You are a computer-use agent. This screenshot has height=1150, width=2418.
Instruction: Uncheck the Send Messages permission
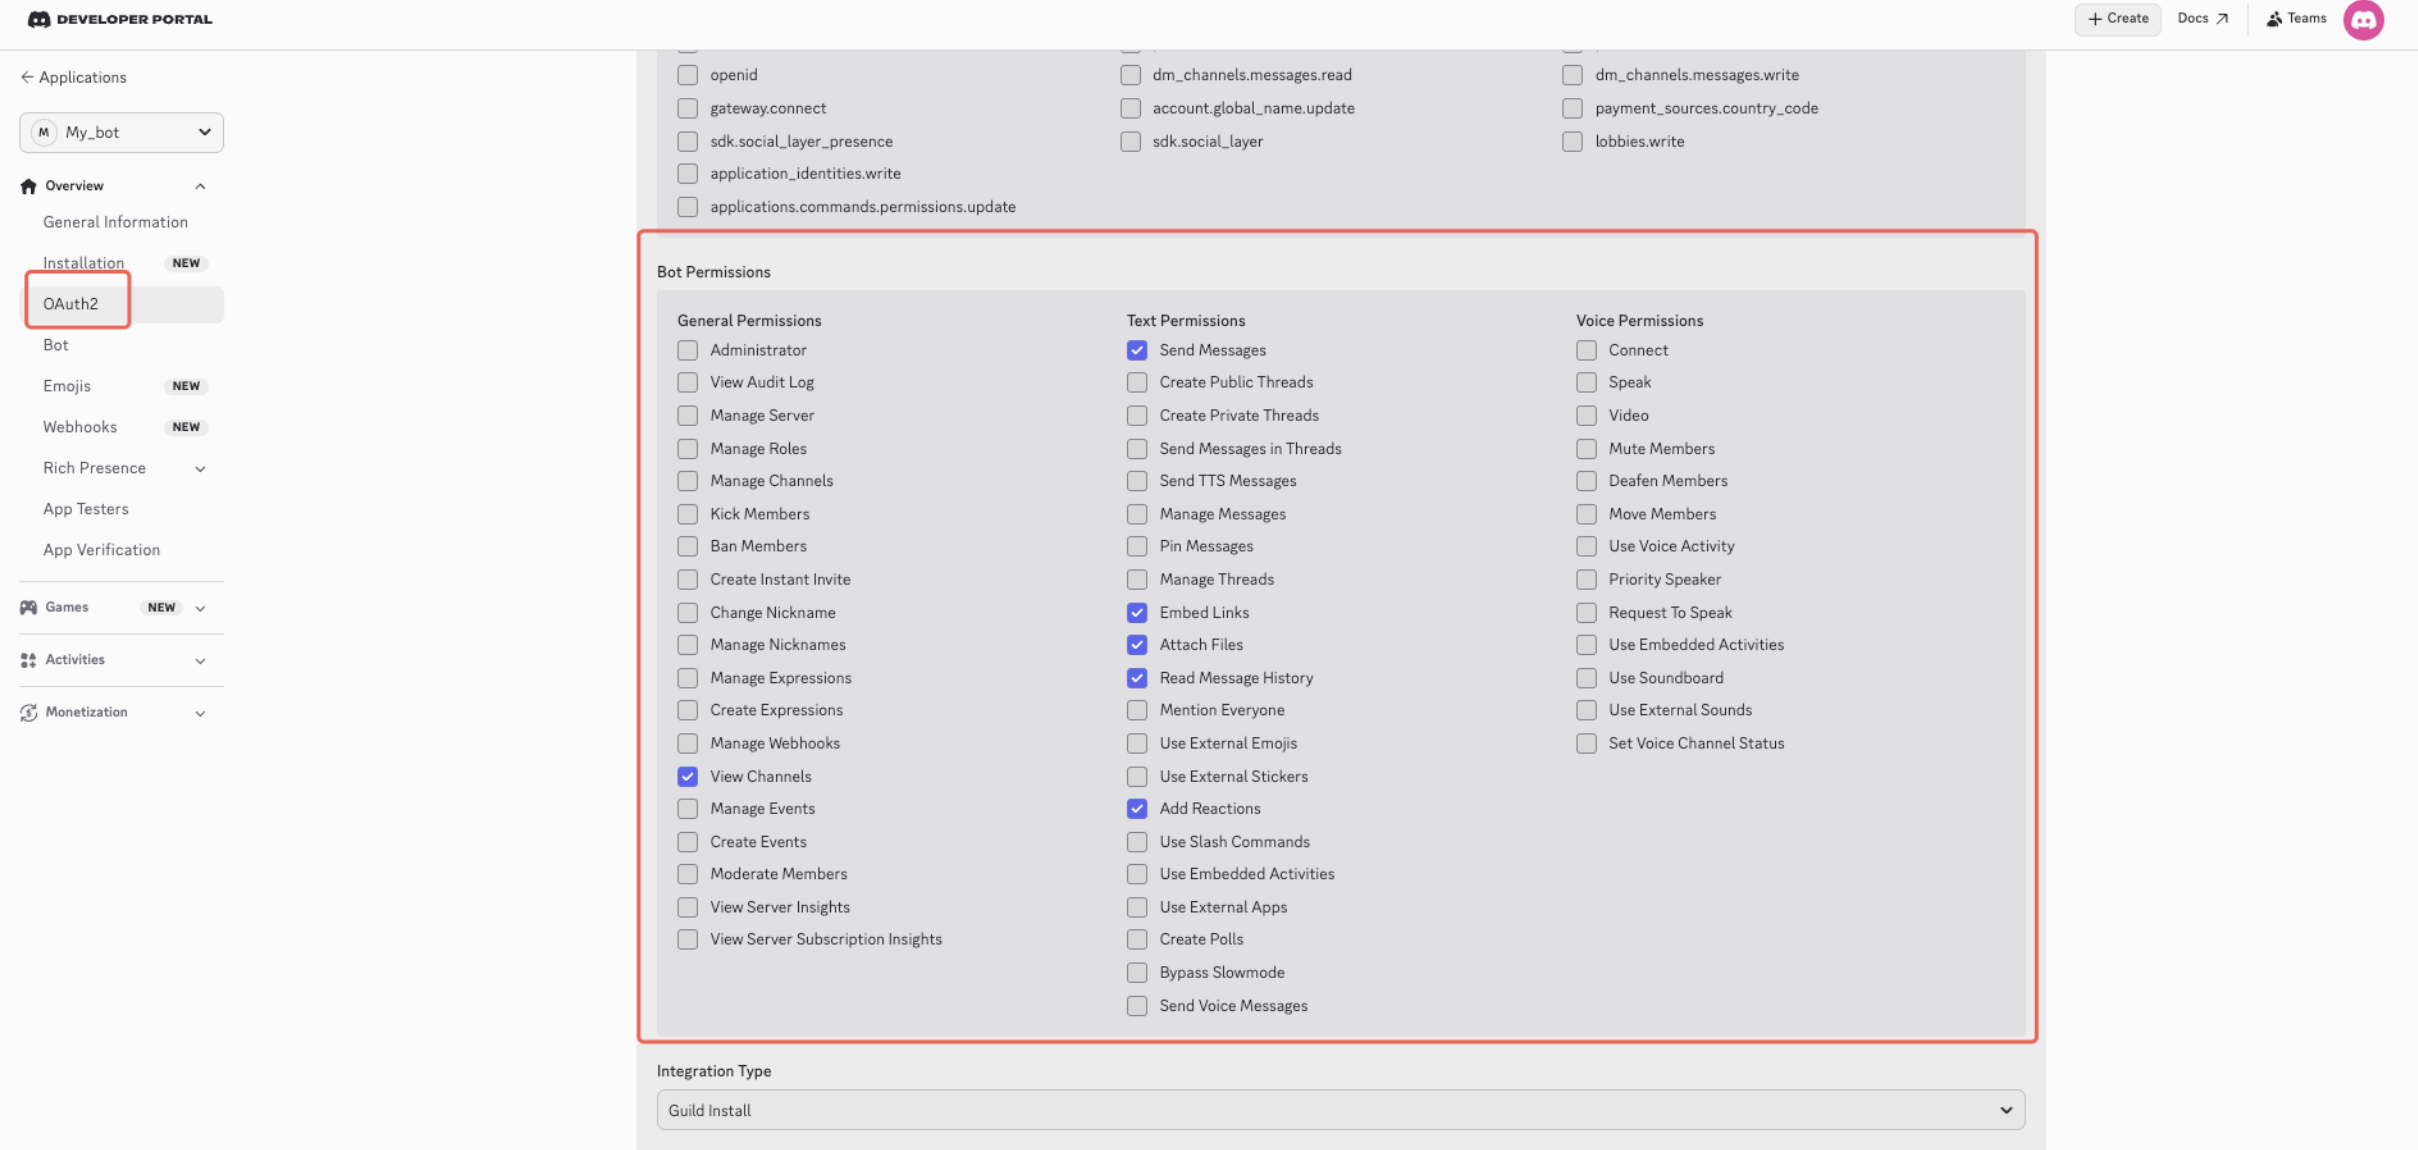click(x=1136, y=350)
